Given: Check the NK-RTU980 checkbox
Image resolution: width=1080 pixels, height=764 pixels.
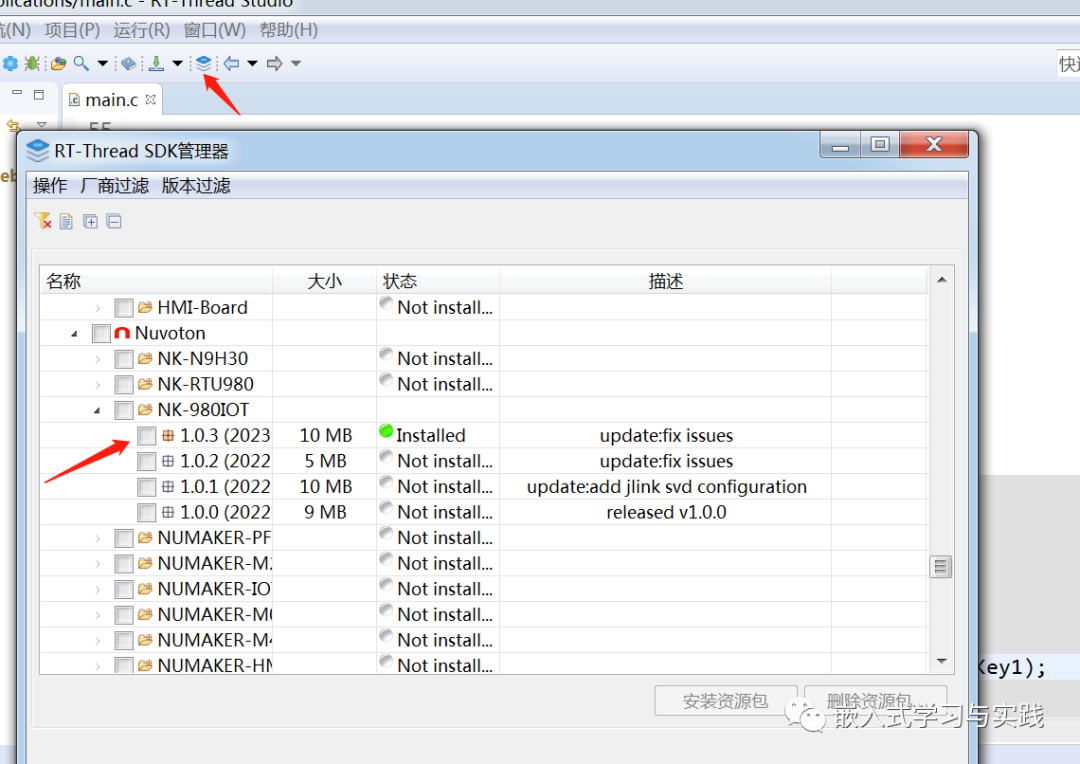Looking at the screenshot, I should pos(124,384).
